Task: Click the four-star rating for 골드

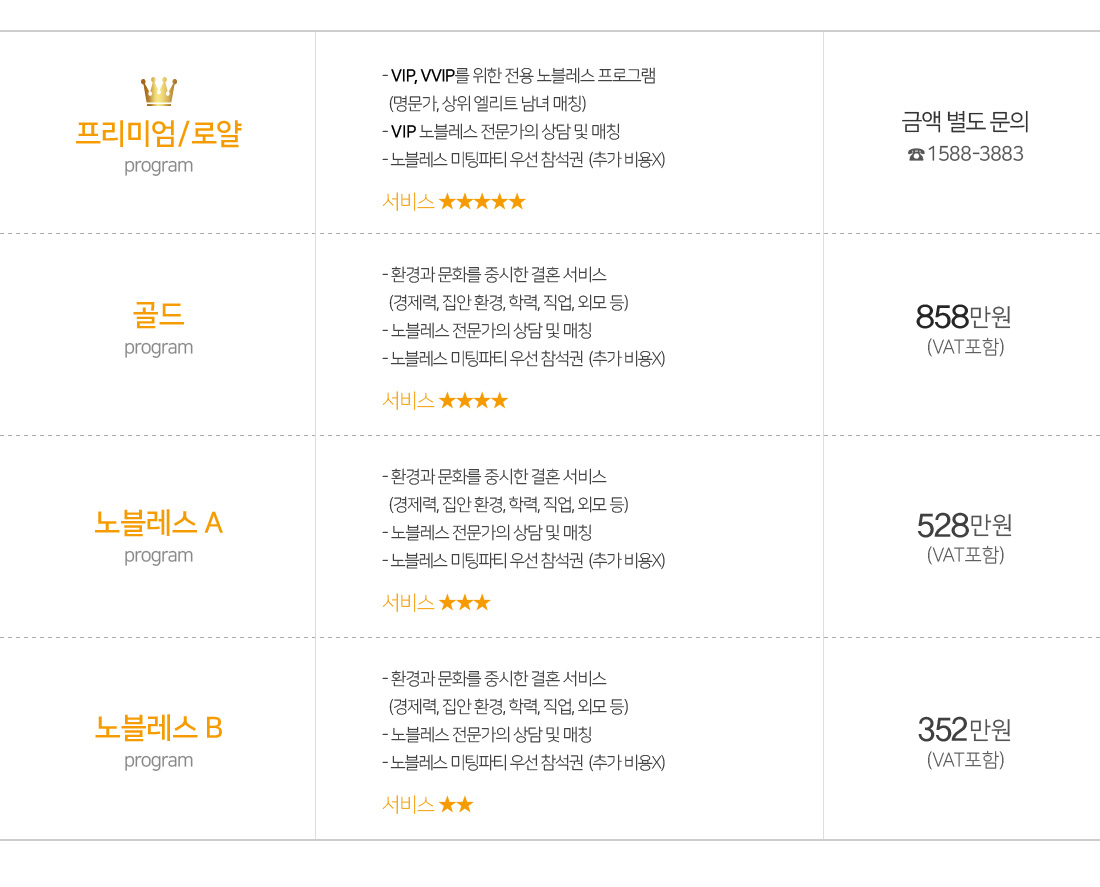Action: click(x=473, y=401)
